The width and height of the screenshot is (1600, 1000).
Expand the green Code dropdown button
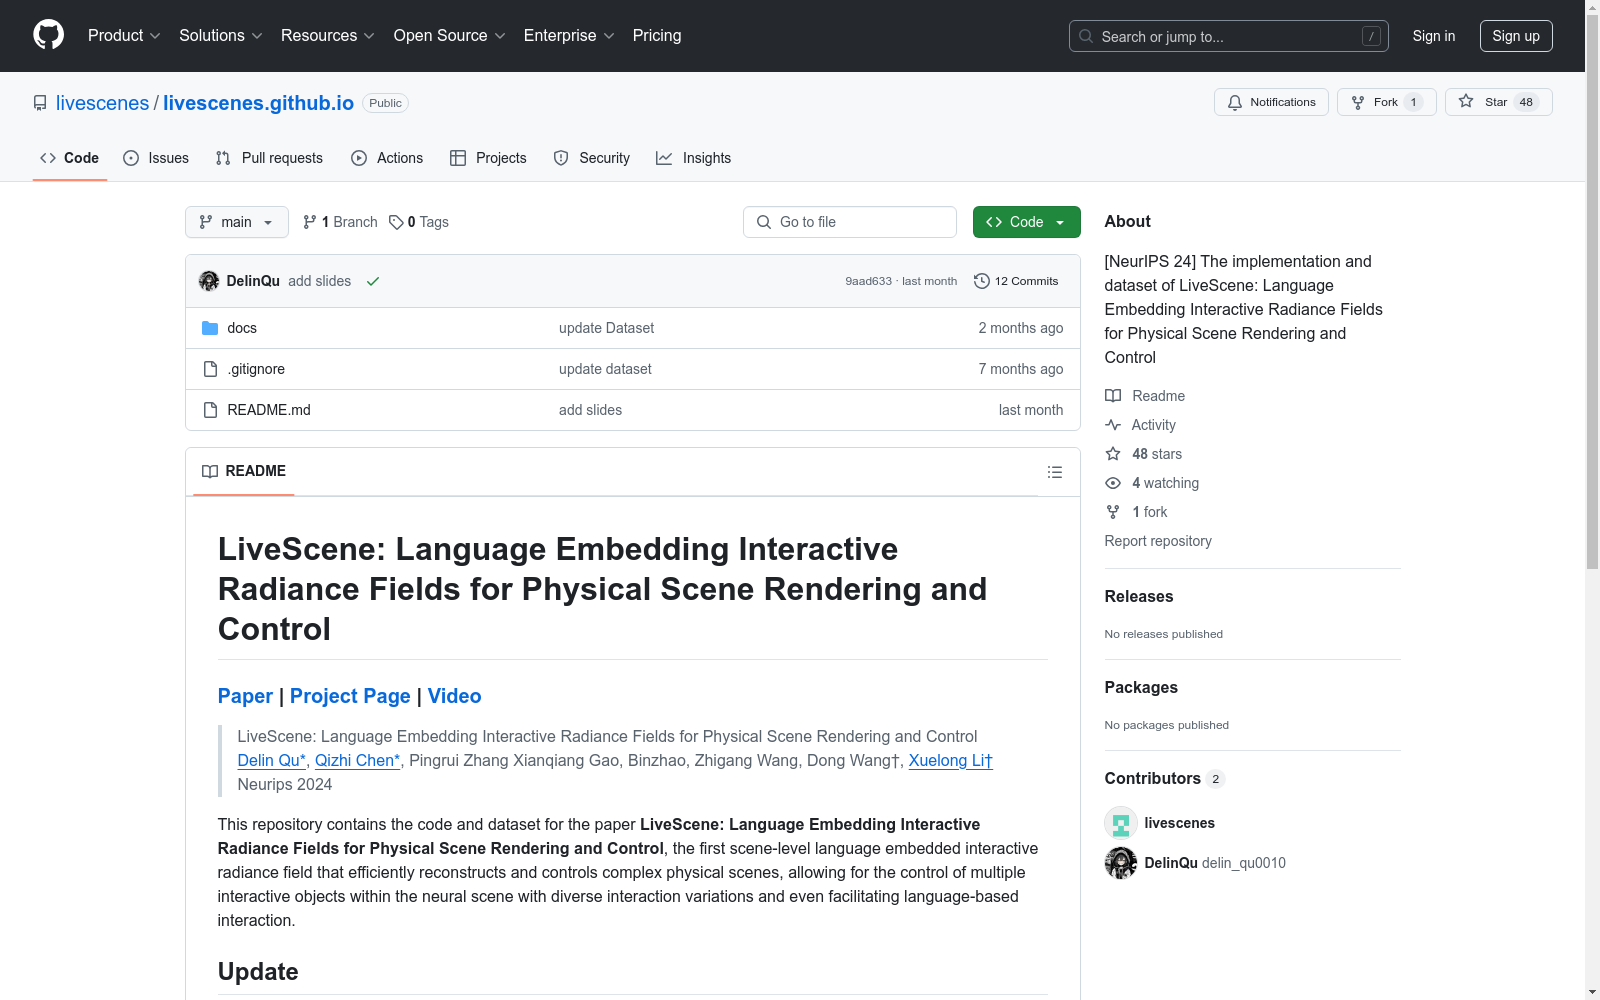click(x=1027, y=222)
